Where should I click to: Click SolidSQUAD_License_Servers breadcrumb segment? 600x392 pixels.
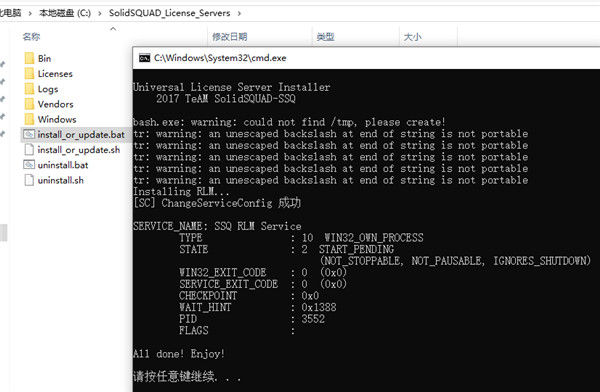(x=170, y=13)
